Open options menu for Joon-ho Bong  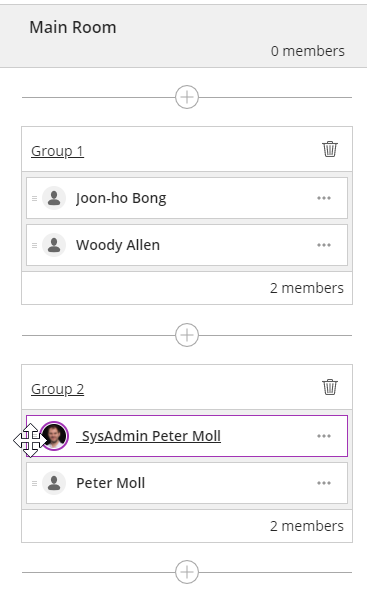324,198
